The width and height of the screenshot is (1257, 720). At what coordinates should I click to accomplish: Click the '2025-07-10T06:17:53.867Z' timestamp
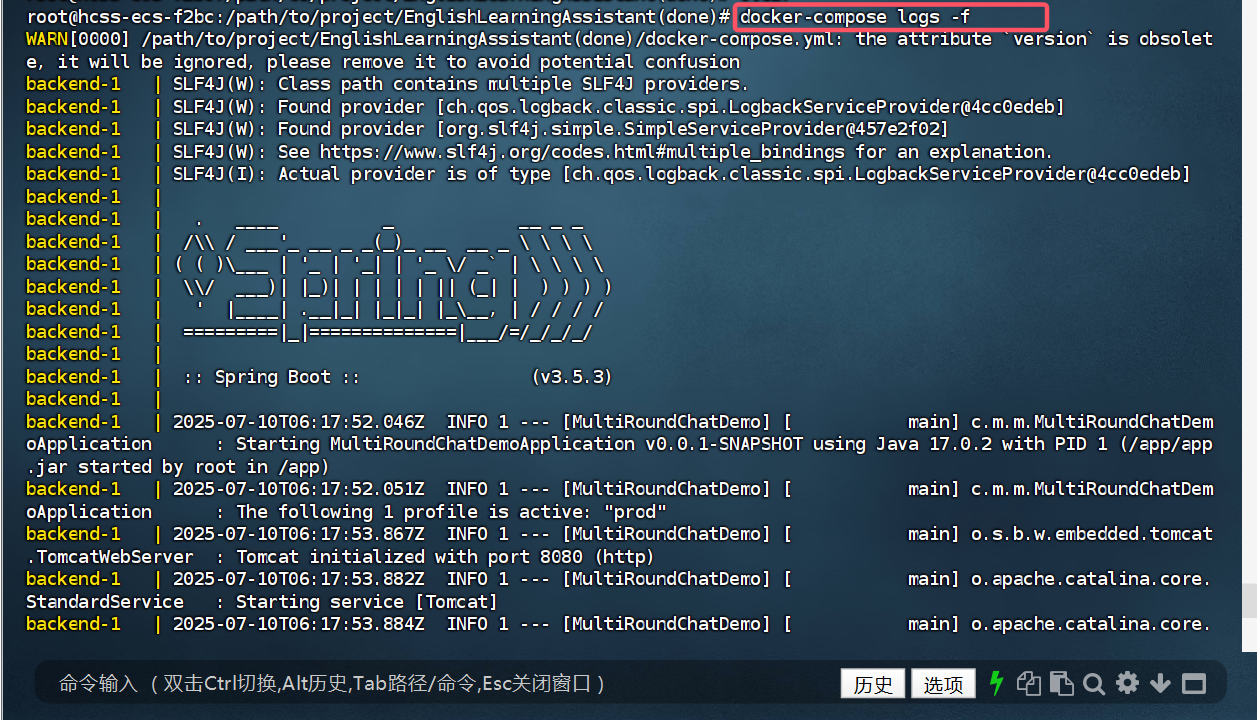pyautogui.click(x=299, y=534)
